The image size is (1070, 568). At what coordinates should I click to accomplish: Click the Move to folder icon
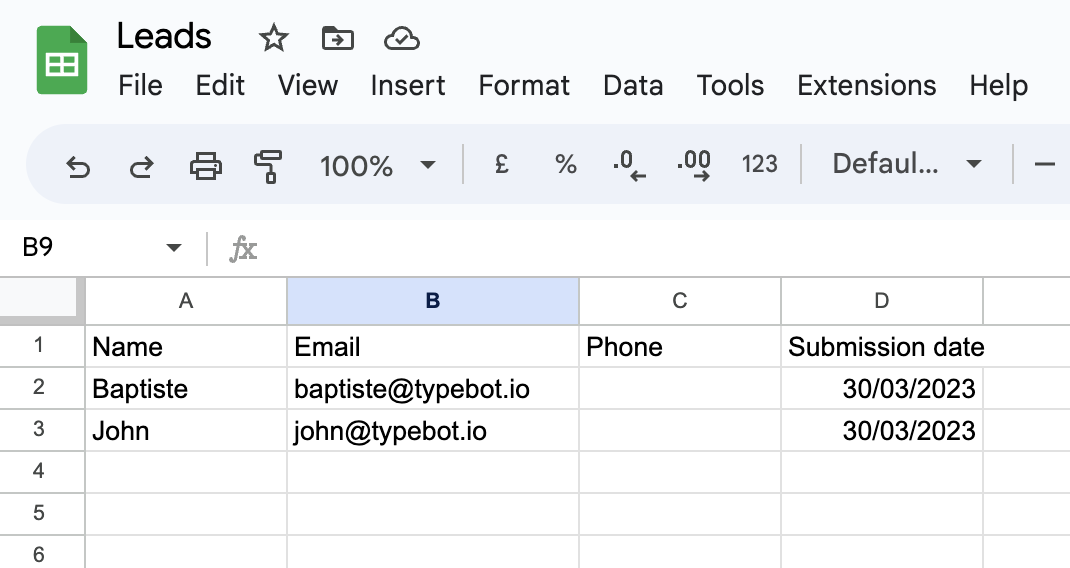coord(338,39)
